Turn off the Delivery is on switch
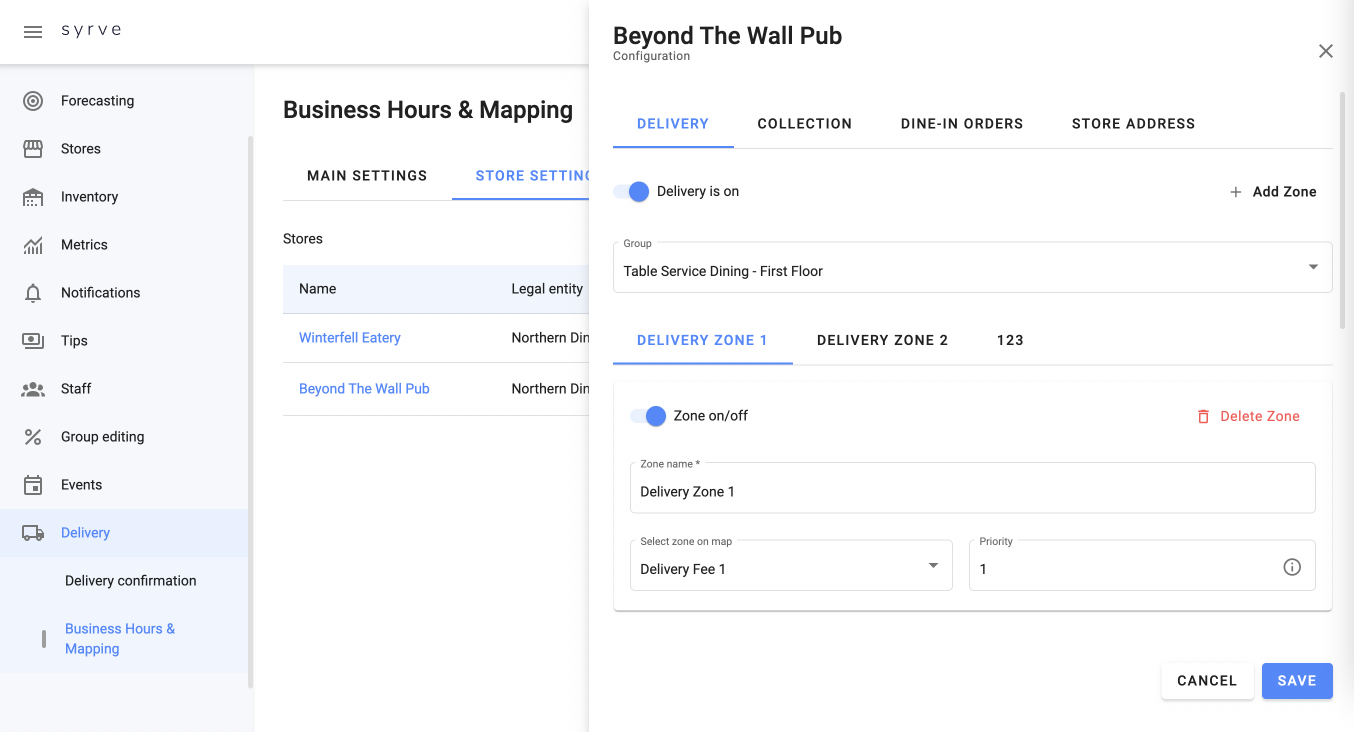The image size is (1354, 732). pyautogui.click(x=632, y=192)
